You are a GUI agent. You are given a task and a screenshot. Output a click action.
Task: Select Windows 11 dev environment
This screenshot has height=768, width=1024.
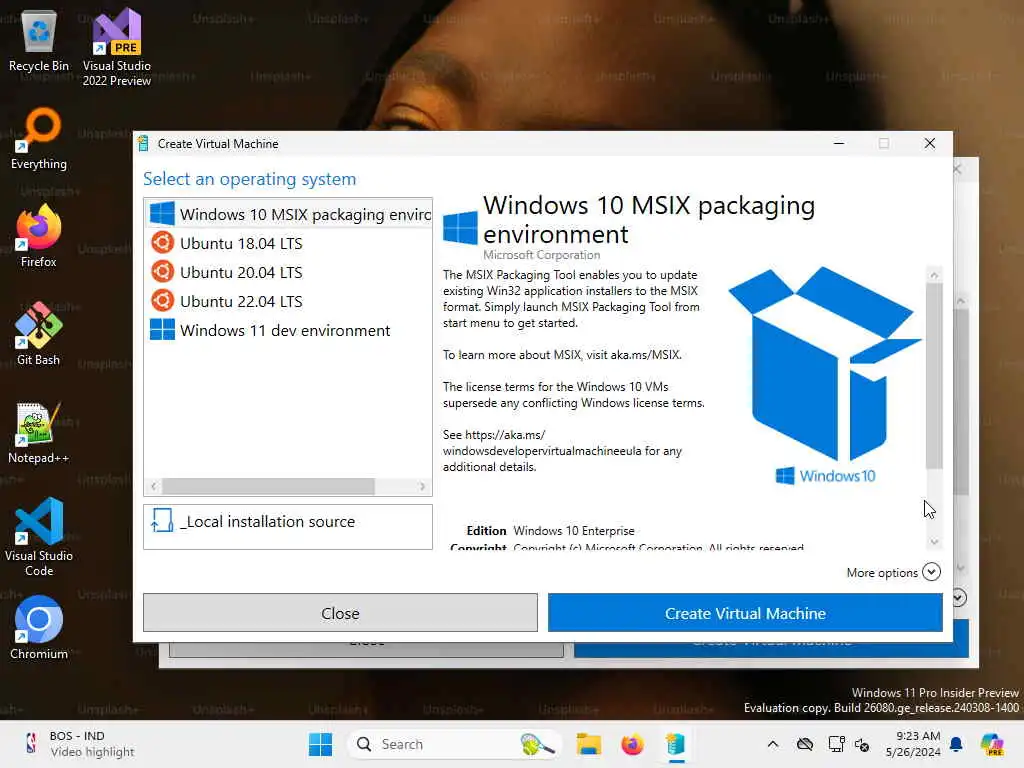pyautogui.click(x=288, y=330)
